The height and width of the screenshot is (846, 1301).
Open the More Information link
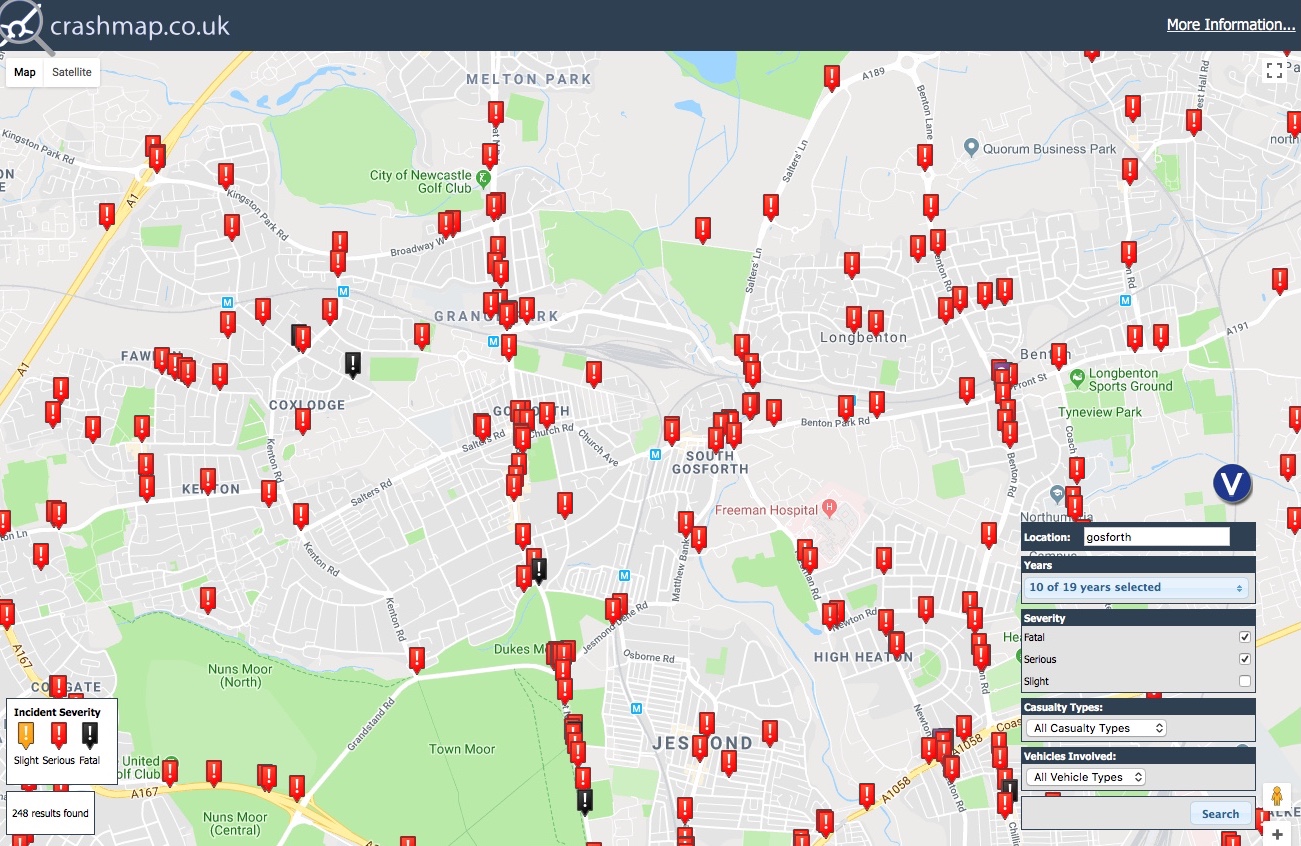click(x=1230, y=25)
